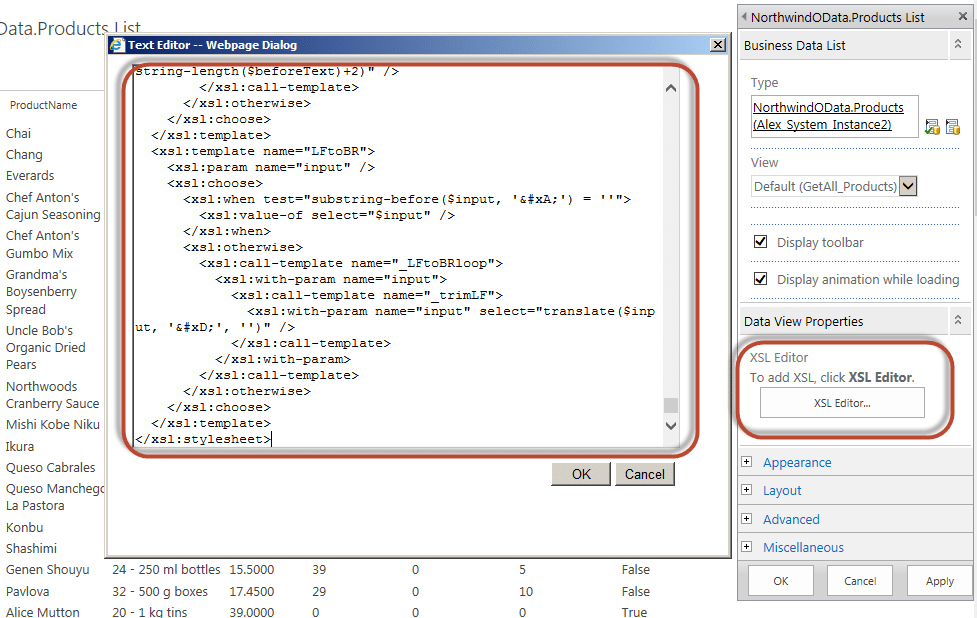The height and width of the screenshot is (618, 977).
Task: Click the True value in Alice Mutton row
Action: [634, 612]
